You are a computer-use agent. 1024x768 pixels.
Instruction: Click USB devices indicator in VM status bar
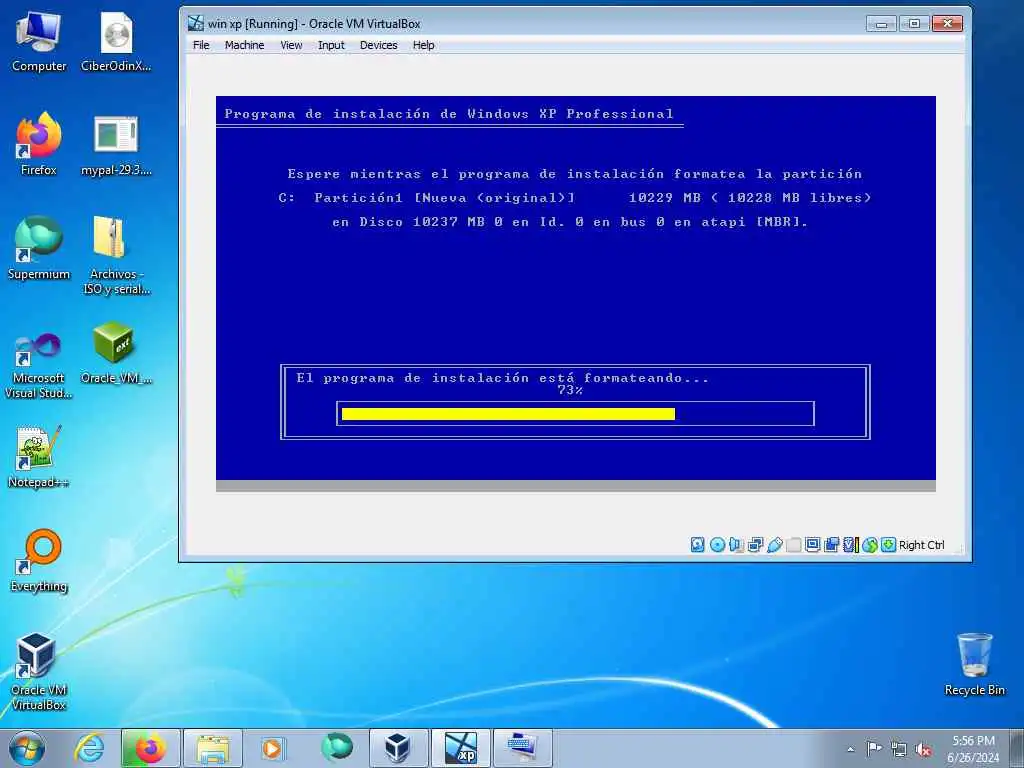(x=775, y=545)
